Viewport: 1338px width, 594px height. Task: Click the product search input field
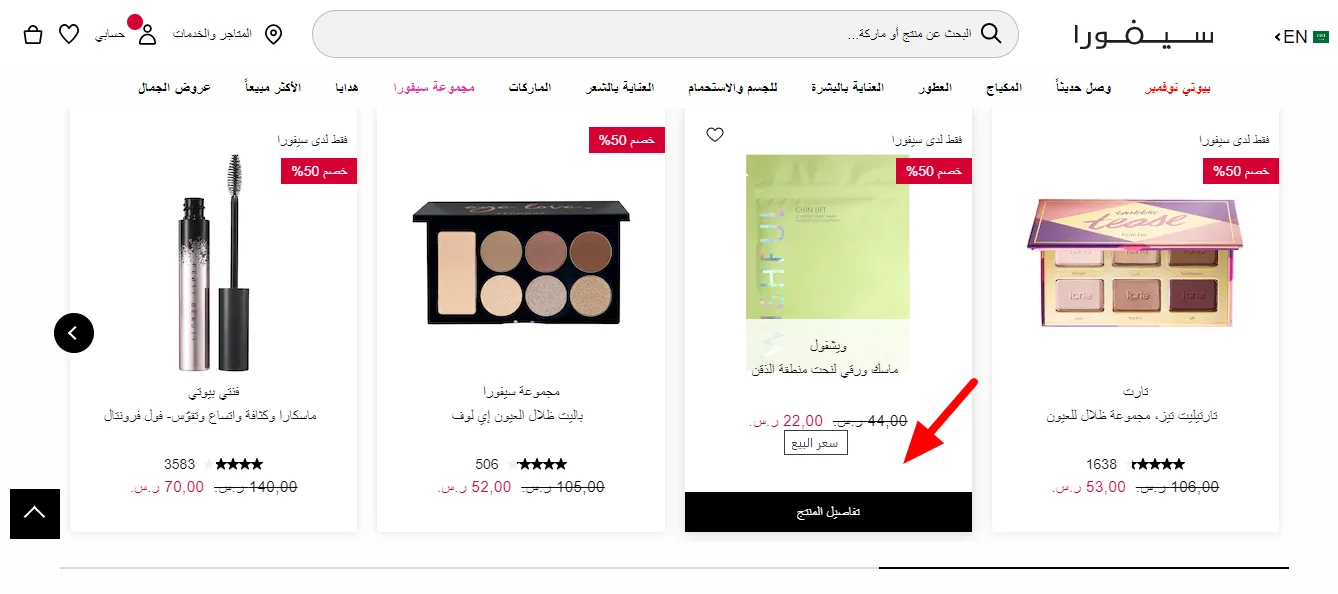pyautogui.click(x=665, y=34)
